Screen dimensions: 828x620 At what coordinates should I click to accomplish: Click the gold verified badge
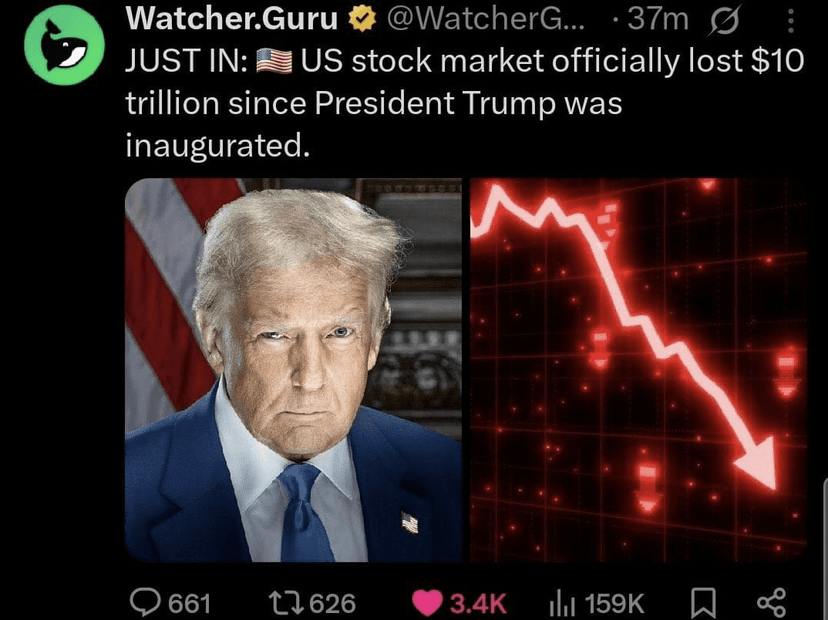tap(362, 19)
